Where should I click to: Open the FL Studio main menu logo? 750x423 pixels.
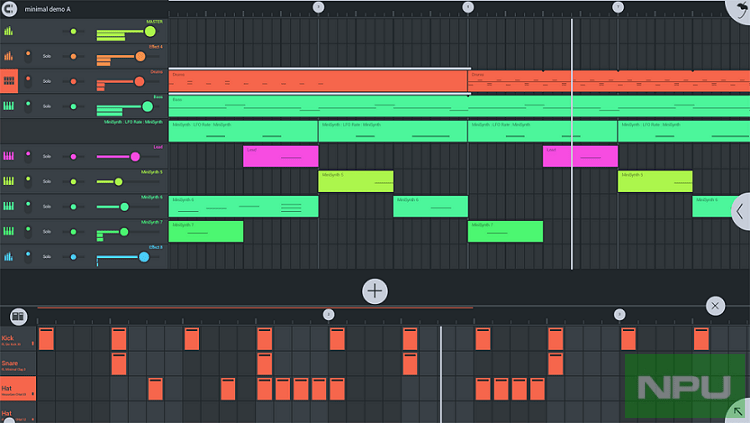pyautogui.click(x=9, y=9)
